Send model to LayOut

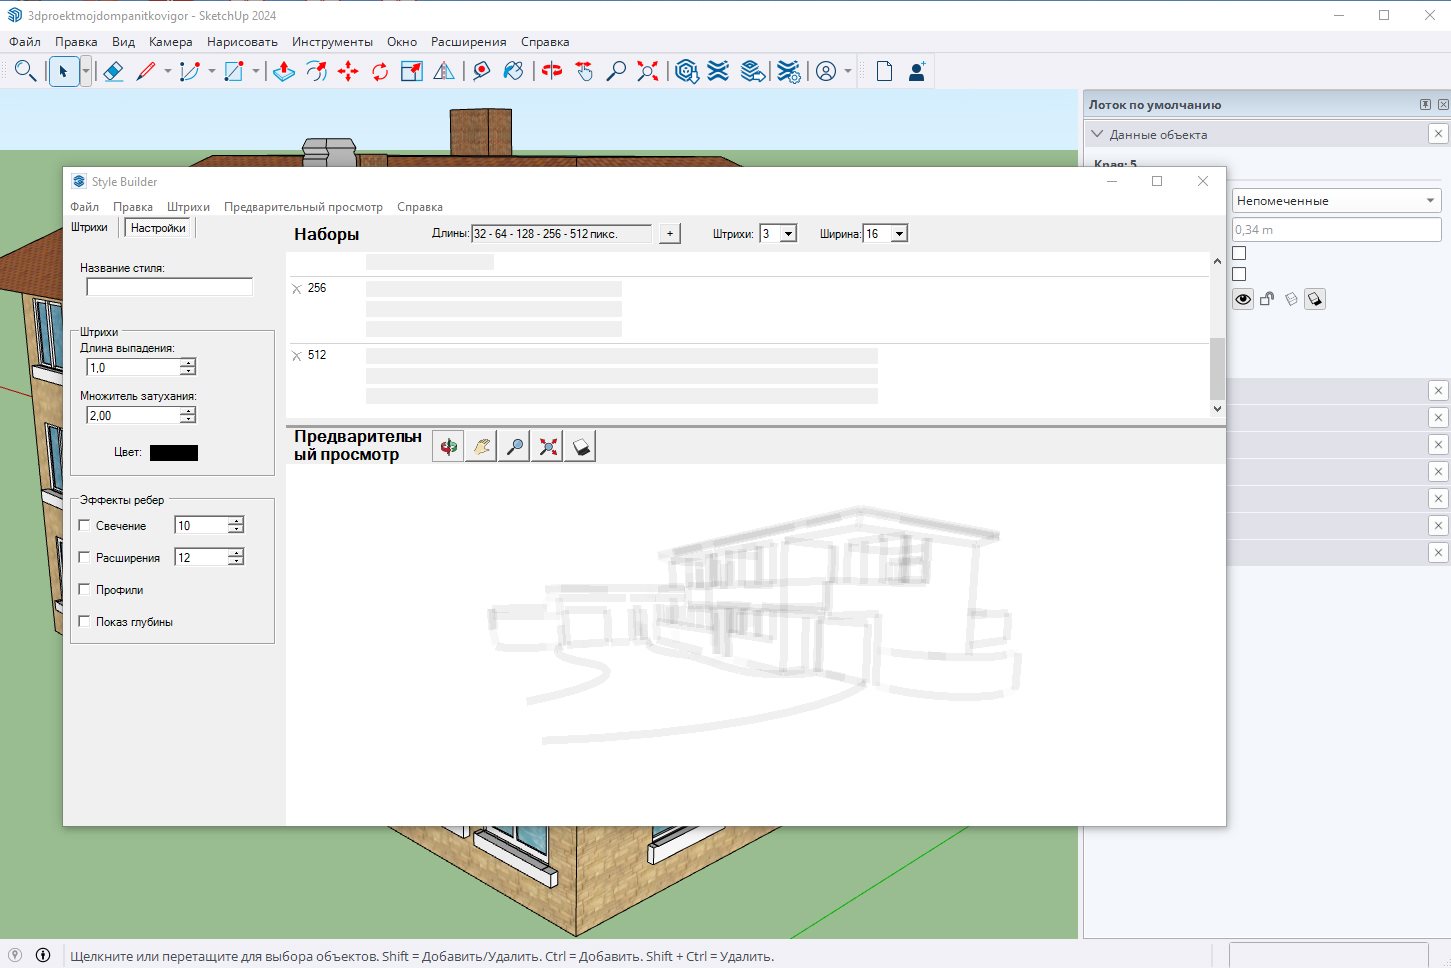coord(753,71)
